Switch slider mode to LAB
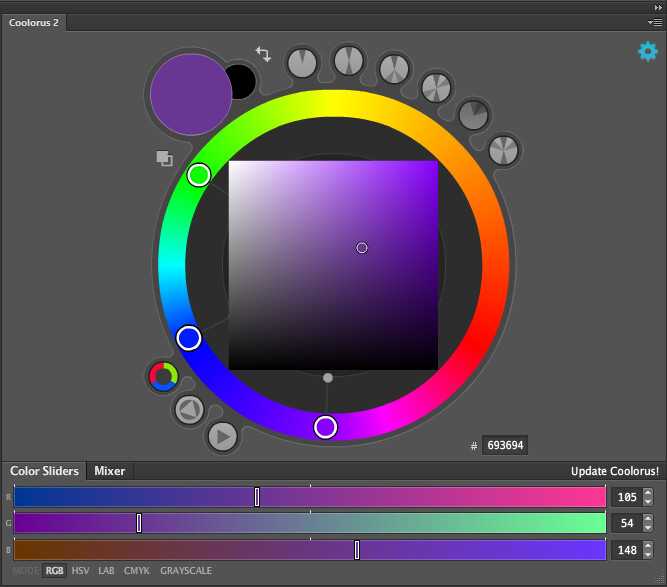667x587 pixels. (106, 571)
